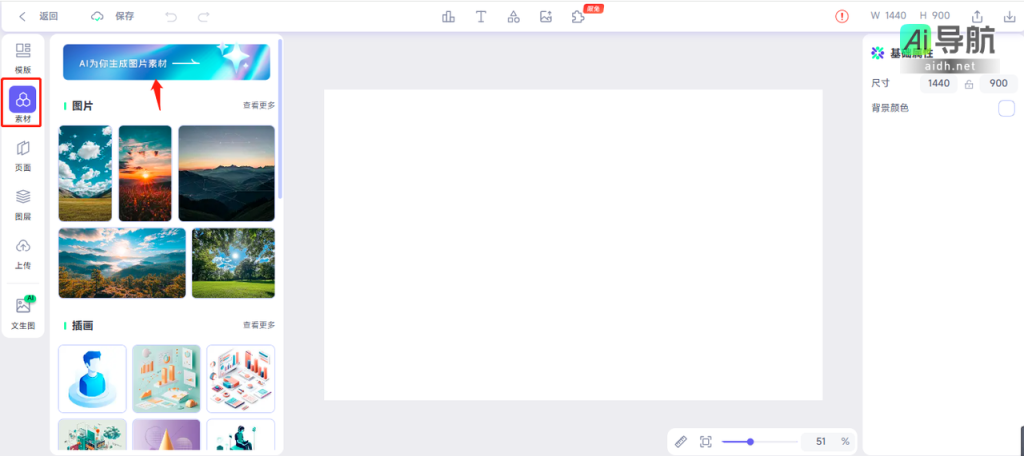Click the AI为你生成图片素材 banner

tap(166, 62)
